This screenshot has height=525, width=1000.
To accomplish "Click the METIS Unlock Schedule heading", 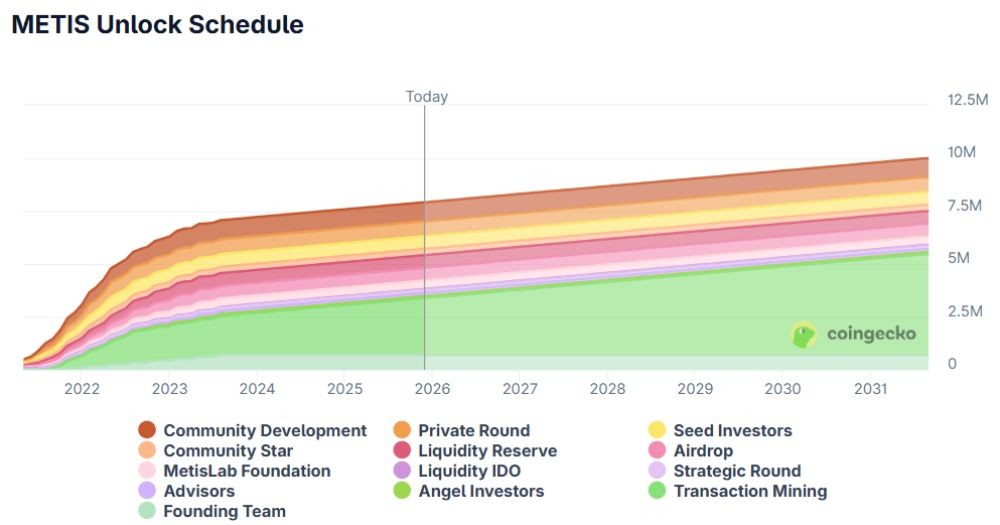I will (157, 25).
